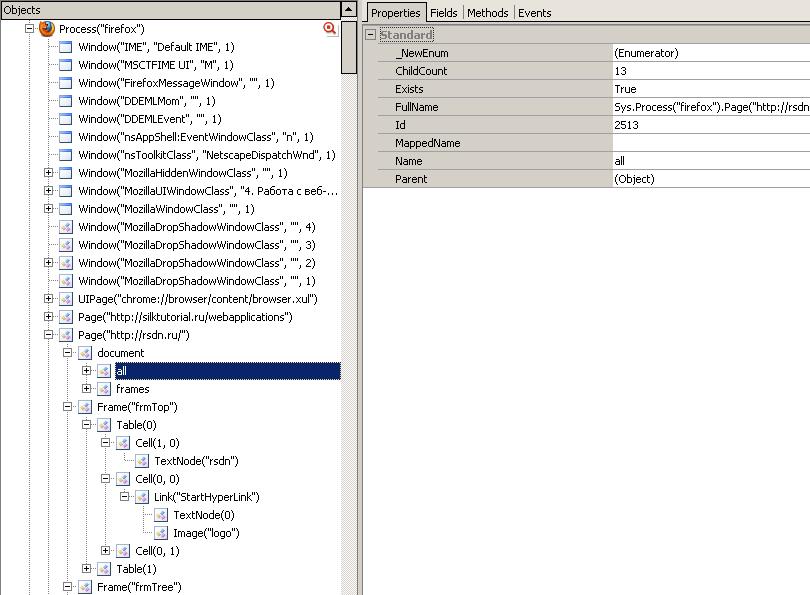Expand the frames node under document
Image resolution: width=810 pixels, height=595 pixels.
[x=86, y=389]
